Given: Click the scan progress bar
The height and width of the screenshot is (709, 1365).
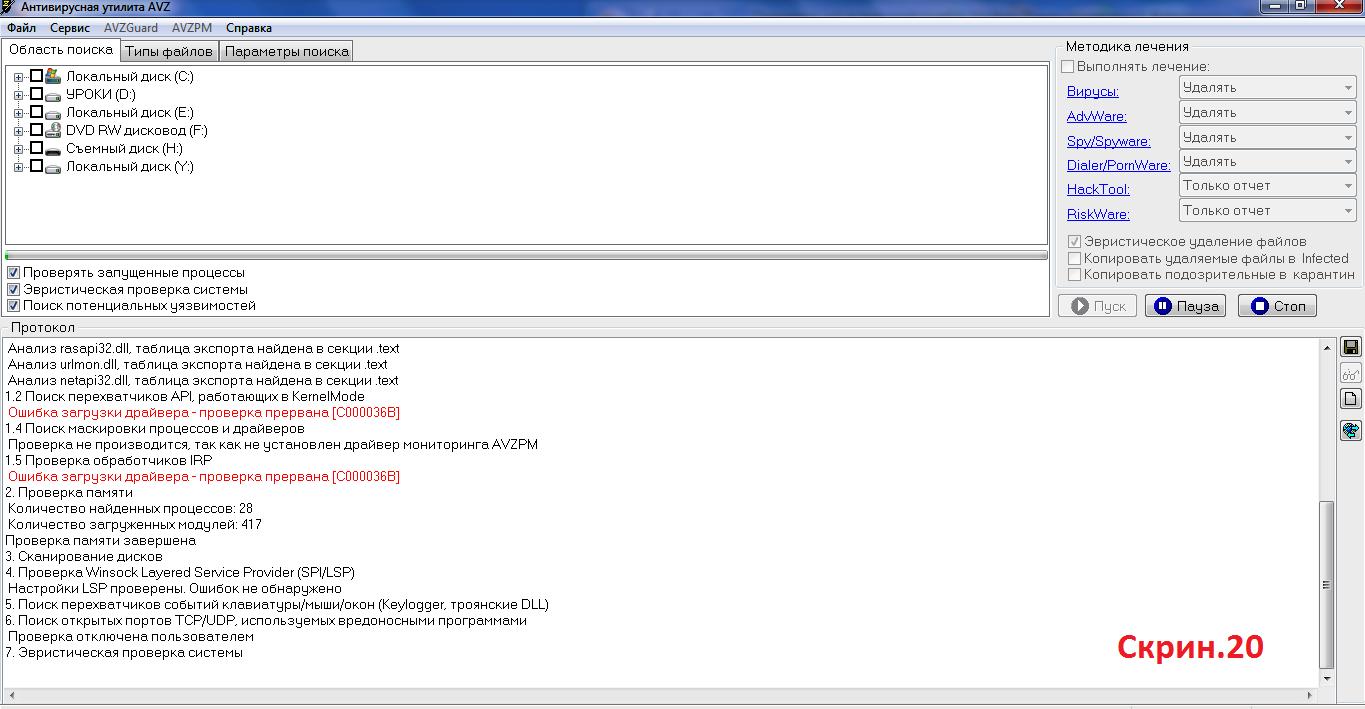Looking at the screenshot, I should (526, 256).
